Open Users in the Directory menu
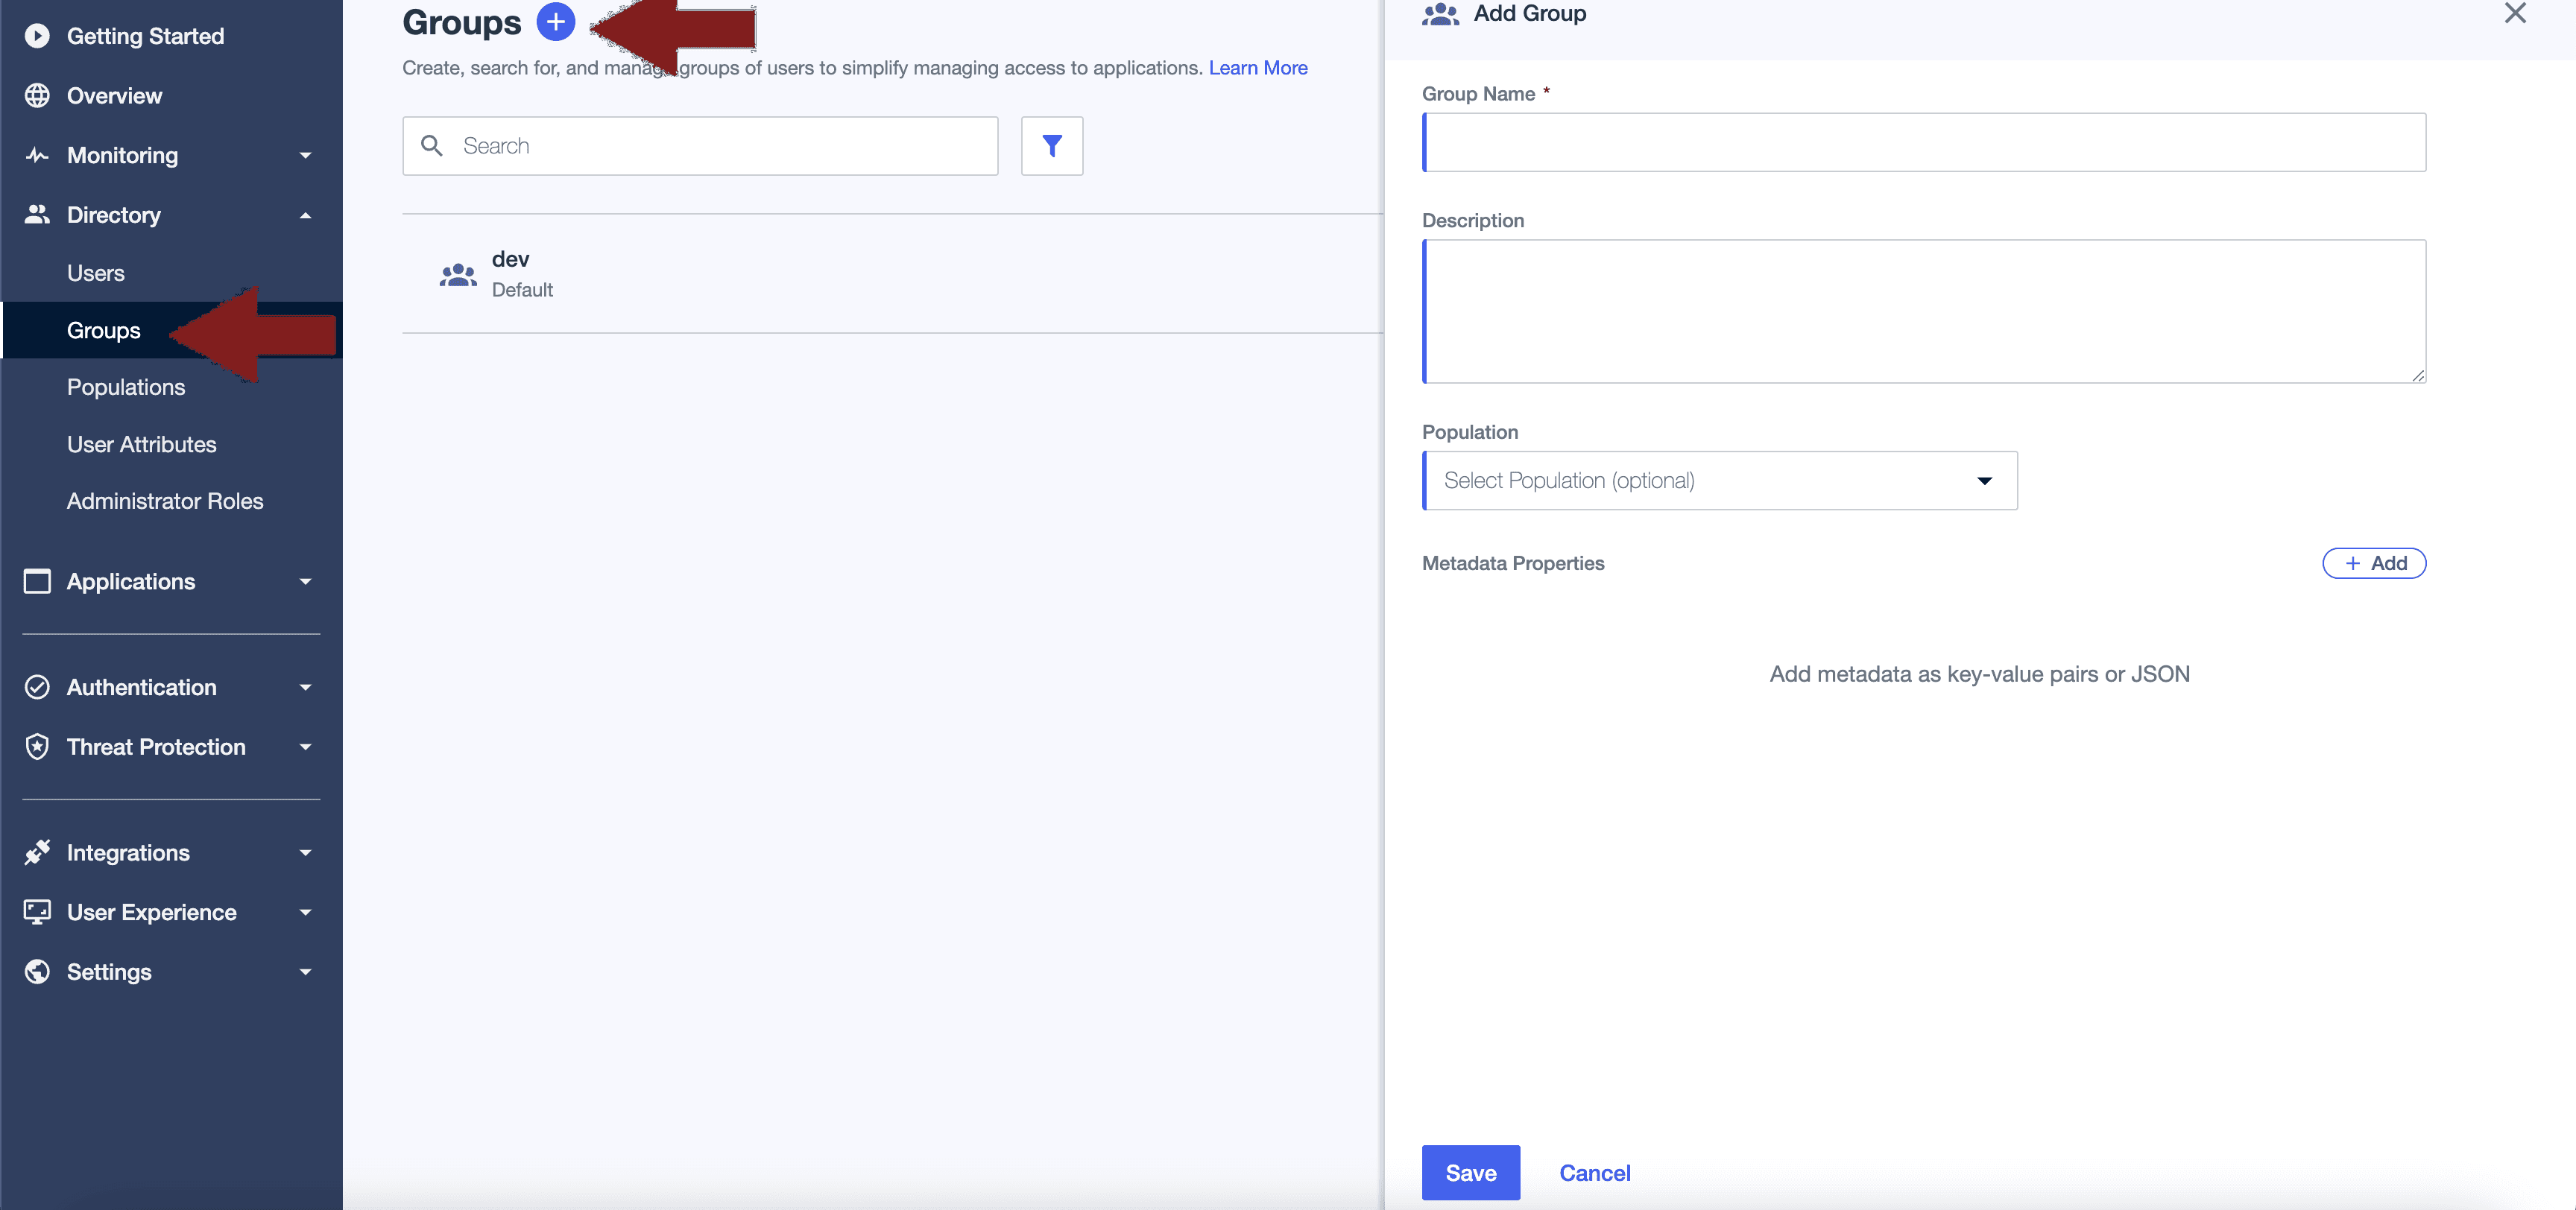The image size is (2576, 1210). click(96, 273)
